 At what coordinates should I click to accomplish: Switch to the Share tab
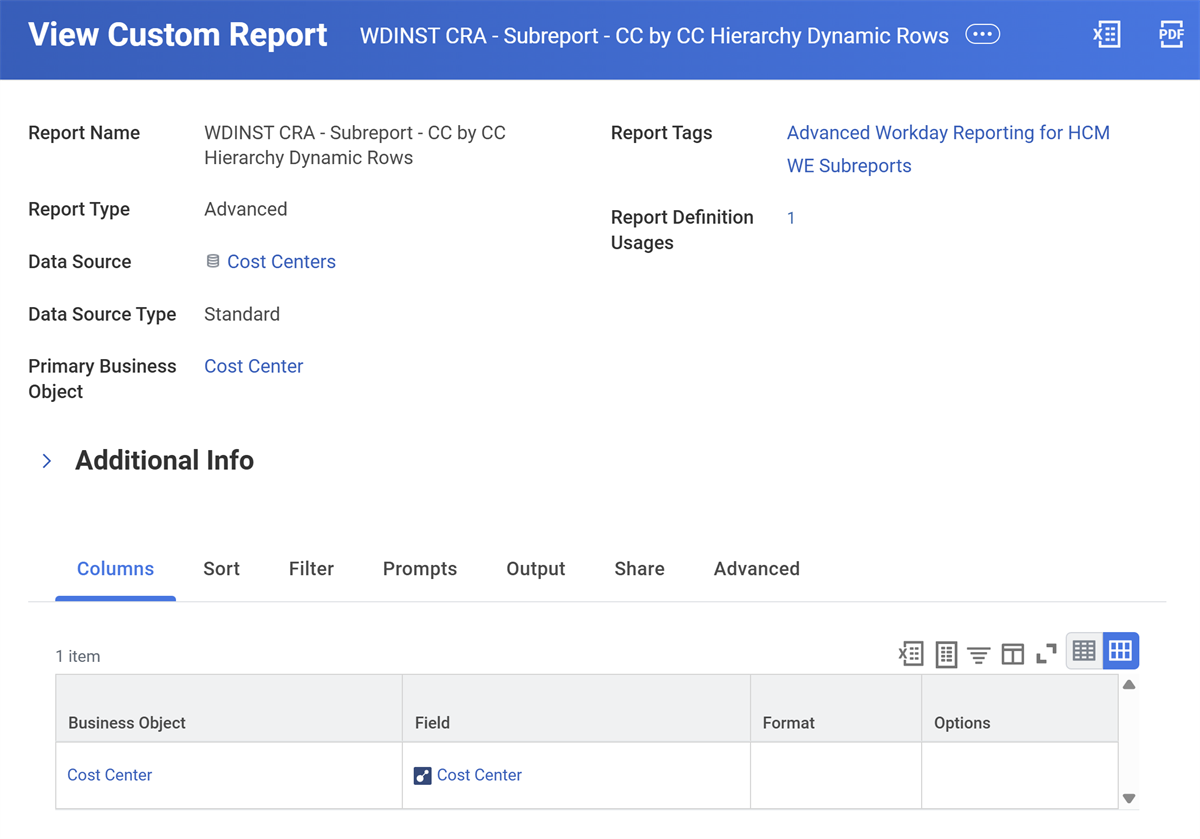[640, 569]
